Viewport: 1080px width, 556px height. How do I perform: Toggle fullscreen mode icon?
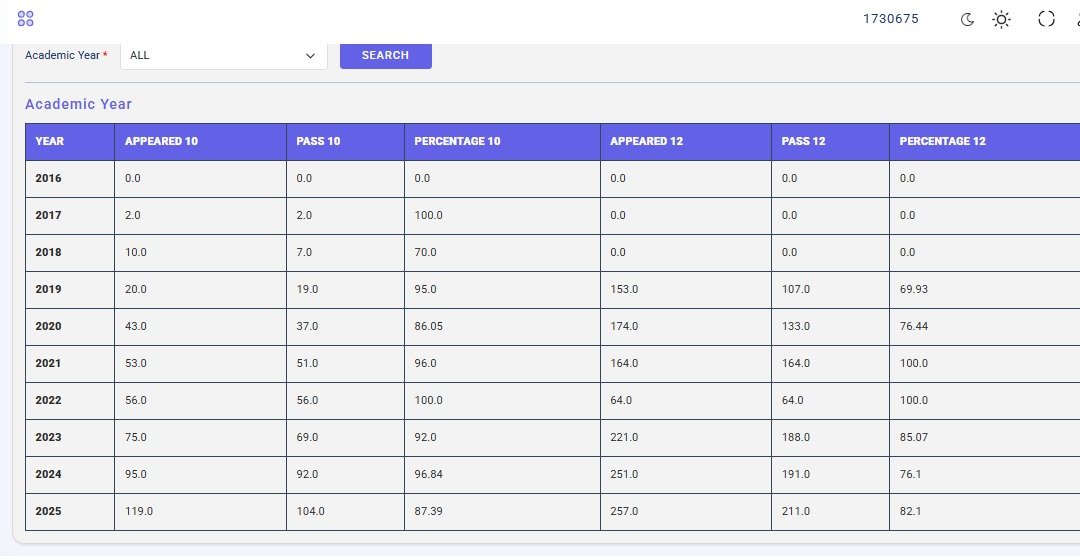1046,19
